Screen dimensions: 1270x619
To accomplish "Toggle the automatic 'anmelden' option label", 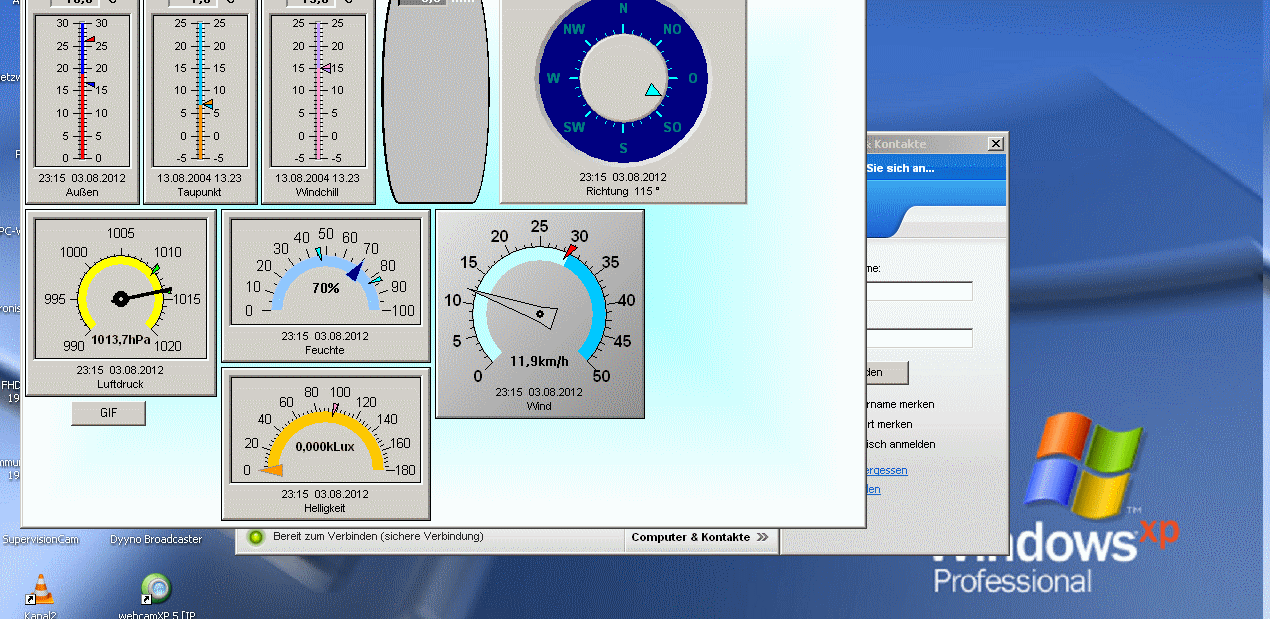I will pyautogui.click(x=900, y=445).
